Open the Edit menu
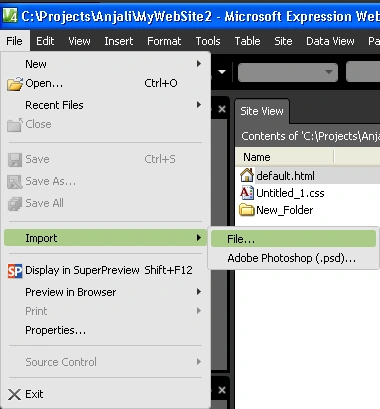This screenshot has height=409, width=380. click(x=45, y=41)
